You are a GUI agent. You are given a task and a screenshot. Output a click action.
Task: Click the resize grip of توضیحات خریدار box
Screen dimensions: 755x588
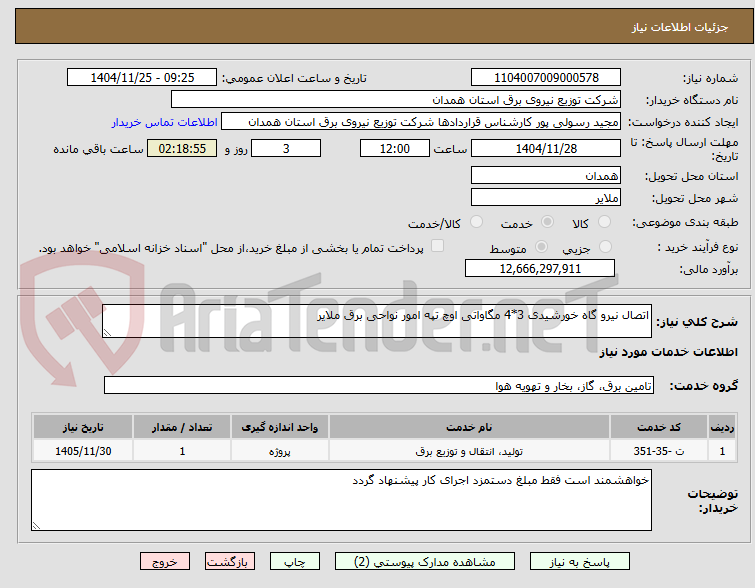36,526
